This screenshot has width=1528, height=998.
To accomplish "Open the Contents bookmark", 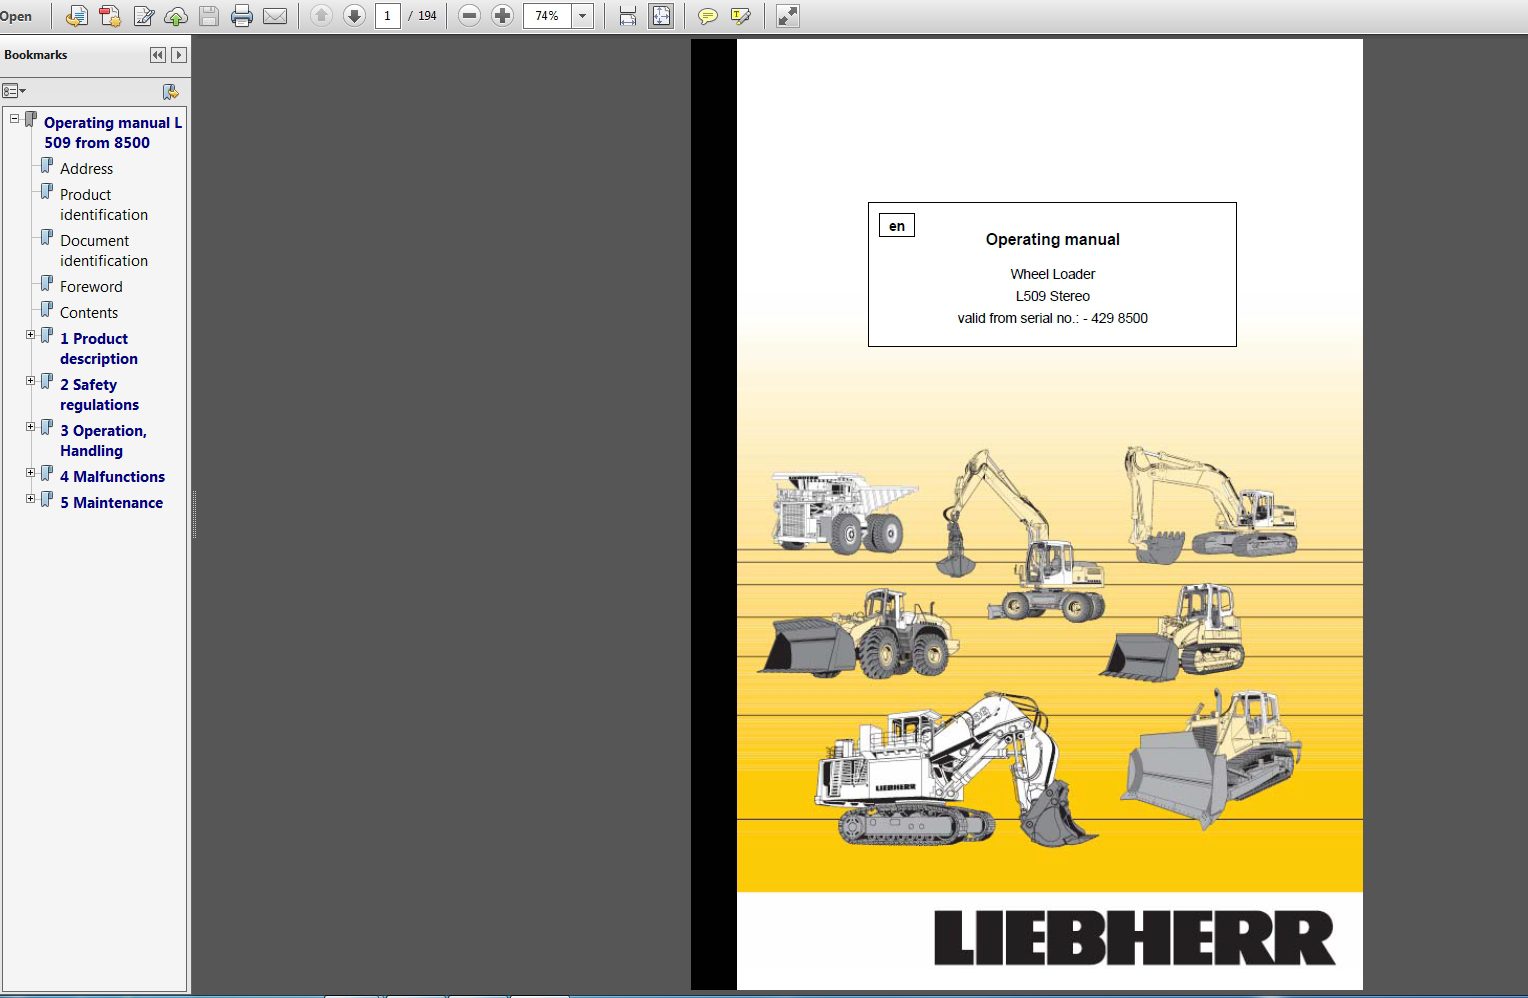I will [89, 312].
